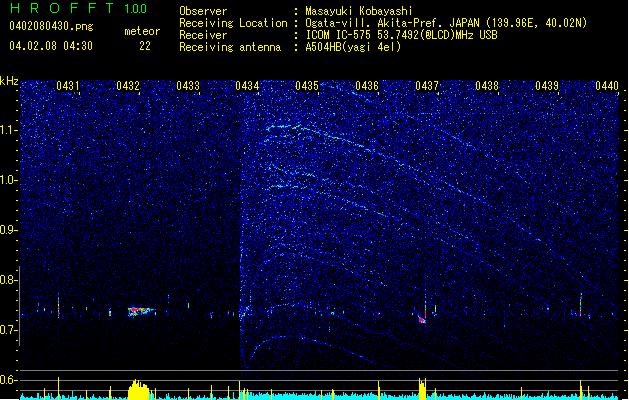
Task: Select the ICOM IC-575 53.7492 MHz USB text
Action: (402, 35)
